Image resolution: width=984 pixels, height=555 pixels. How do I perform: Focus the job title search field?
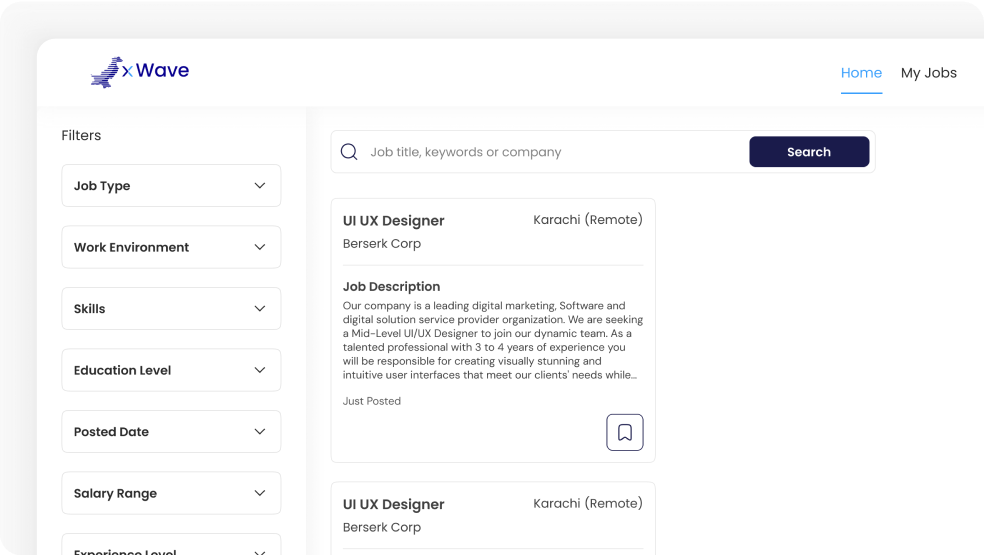pyautogui.click(x=550, y=152)
